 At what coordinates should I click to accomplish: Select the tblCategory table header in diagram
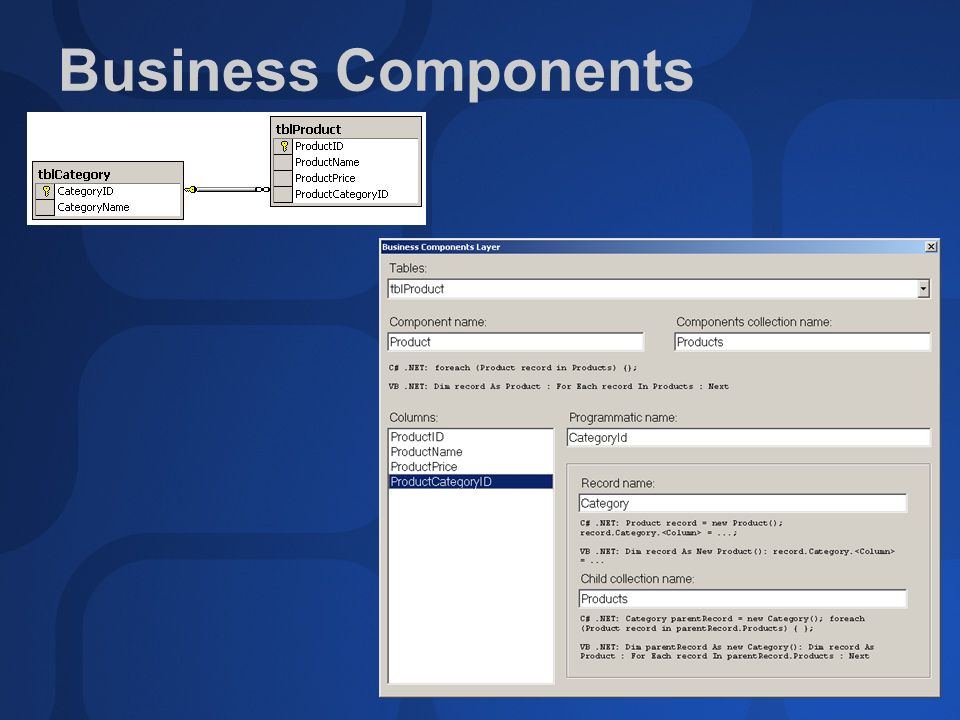point(108,174)
